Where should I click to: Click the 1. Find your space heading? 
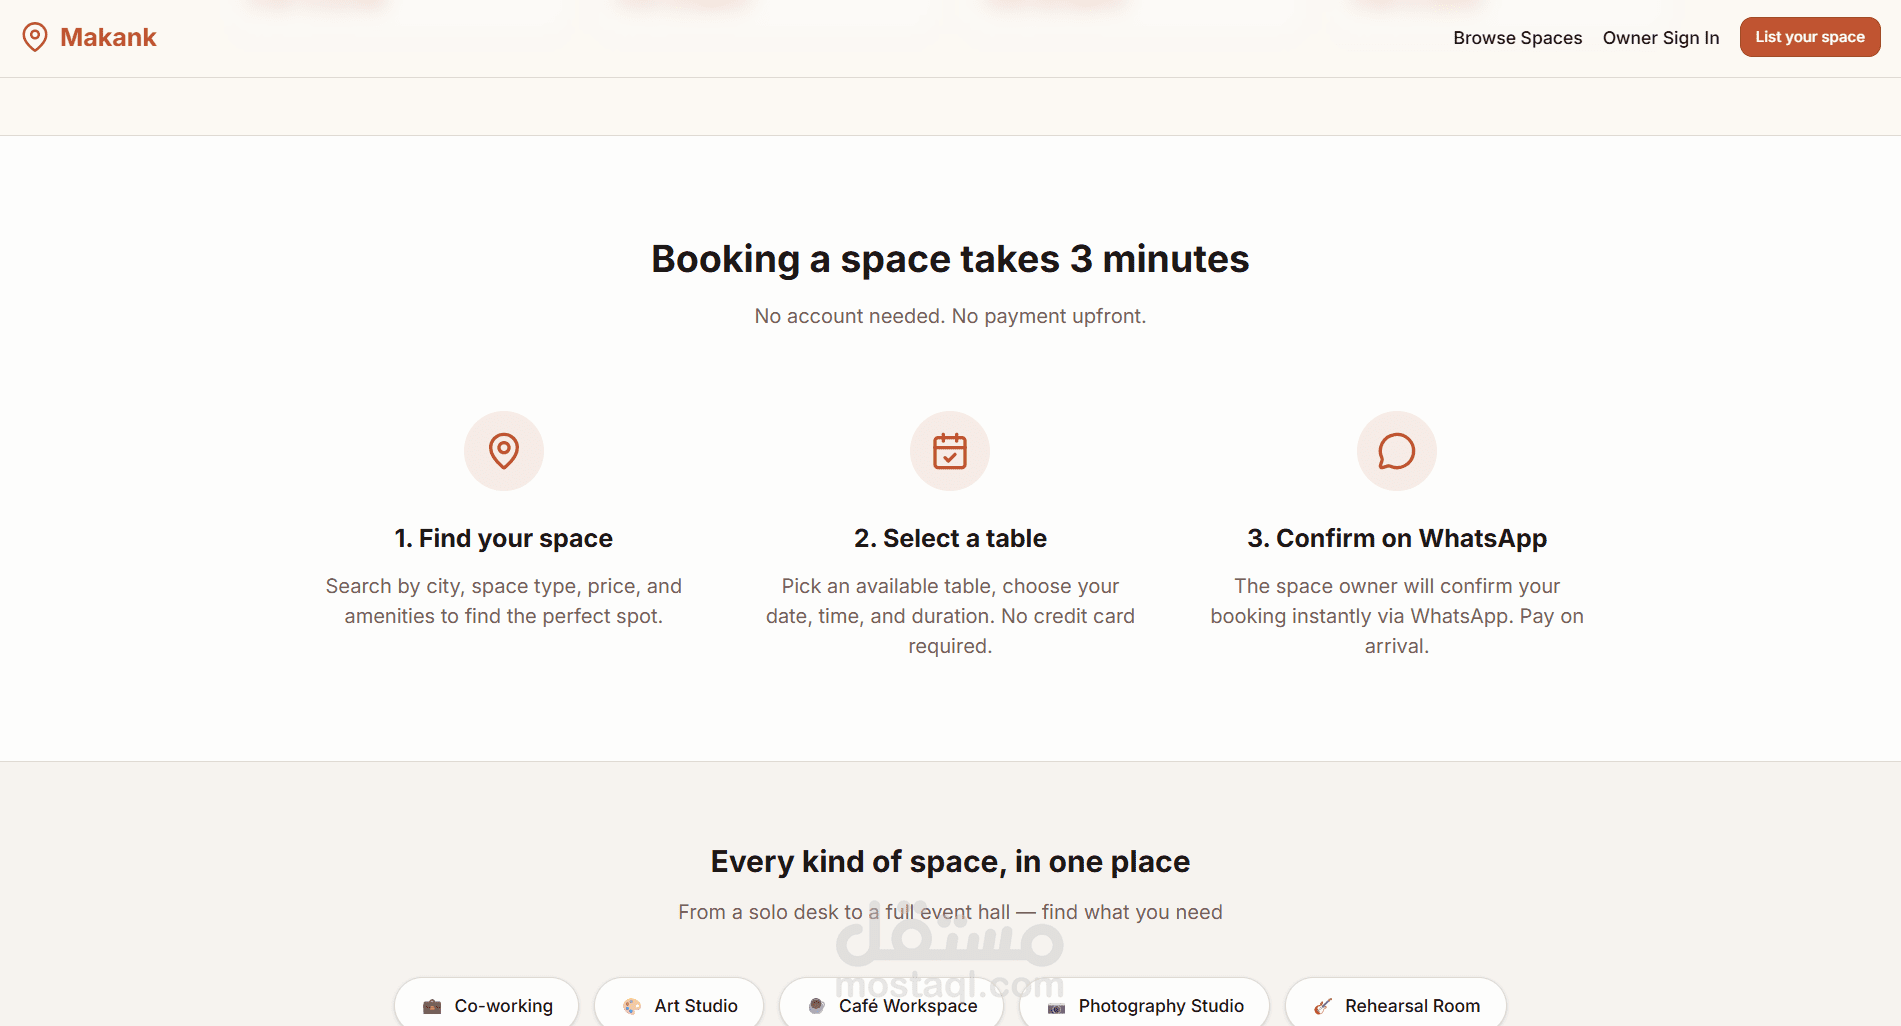(x=504, y=538)
